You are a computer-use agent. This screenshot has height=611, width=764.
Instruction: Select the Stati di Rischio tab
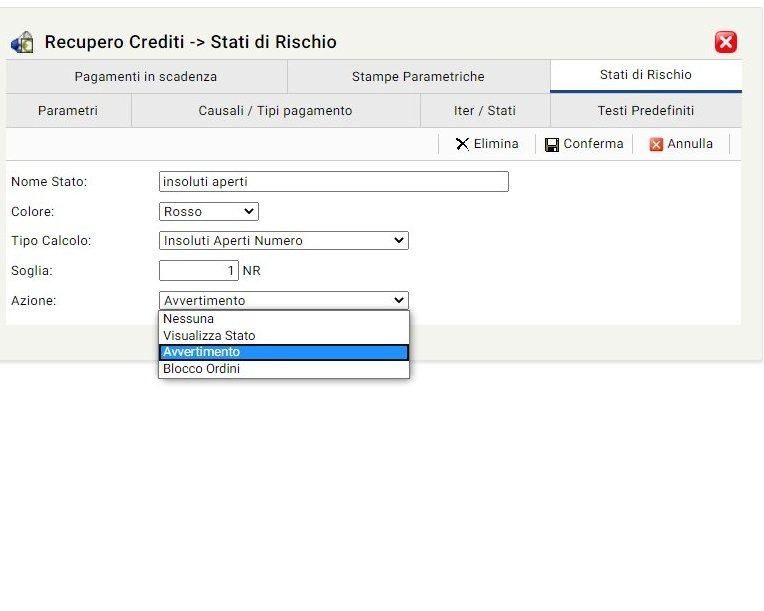645,75
